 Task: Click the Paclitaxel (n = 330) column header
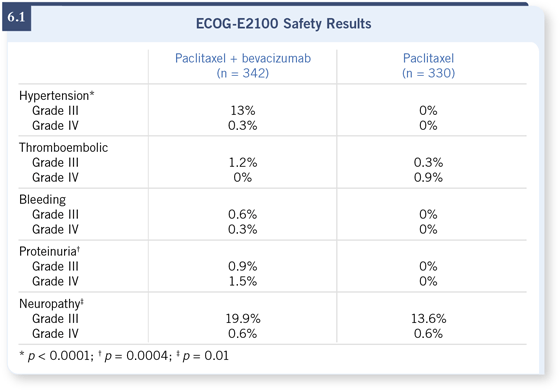click(x=428, y=65)
